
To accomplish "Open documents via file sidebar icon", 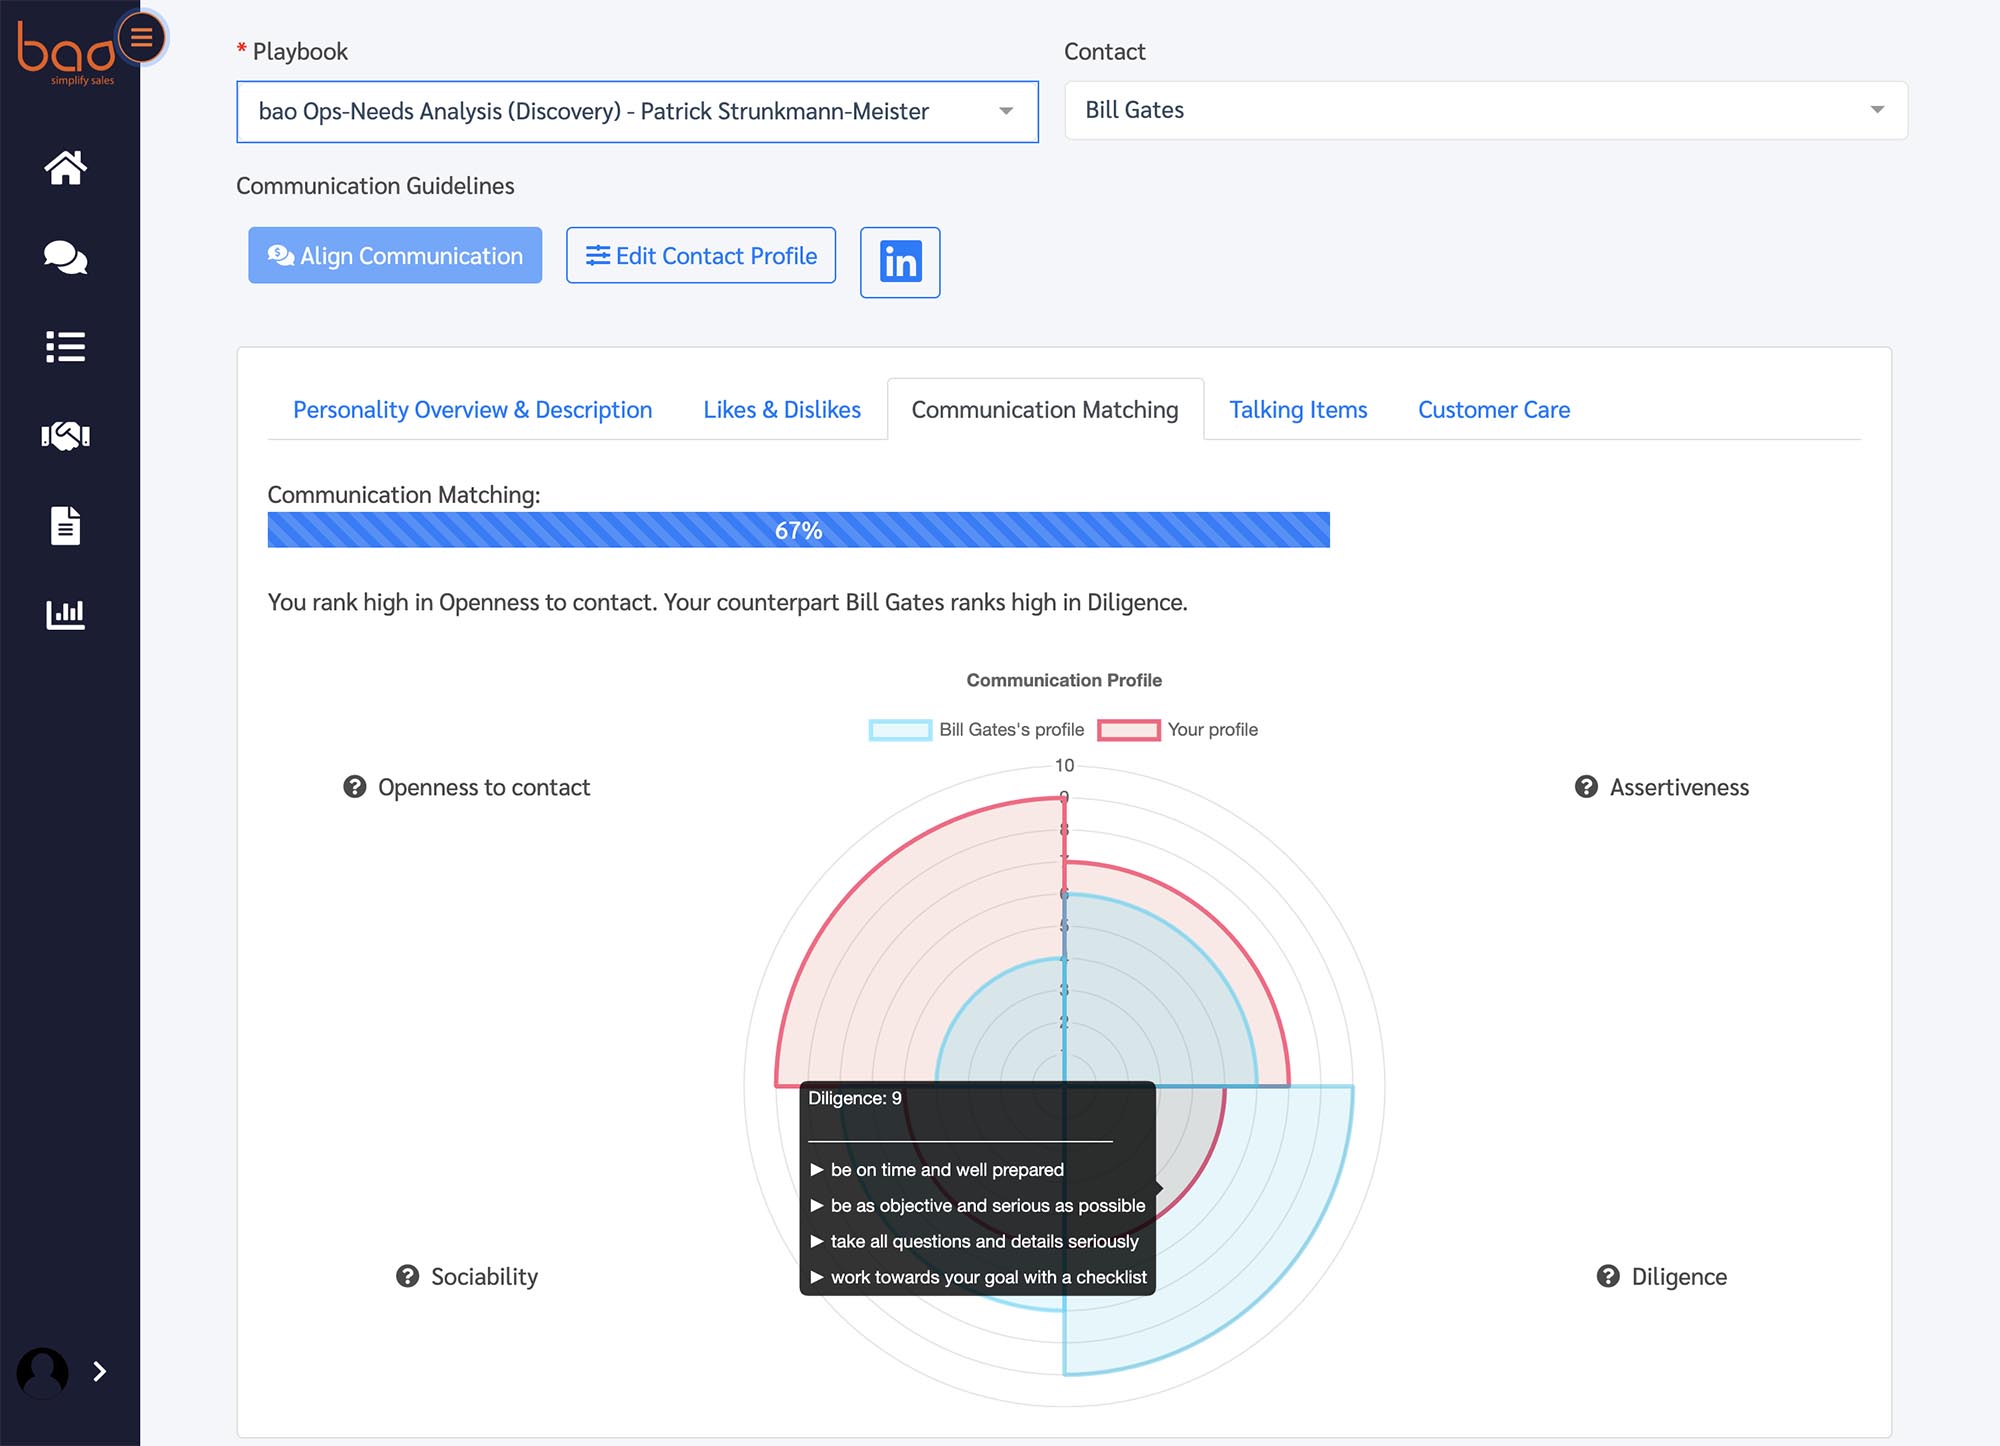I will (x=66, y=525).
